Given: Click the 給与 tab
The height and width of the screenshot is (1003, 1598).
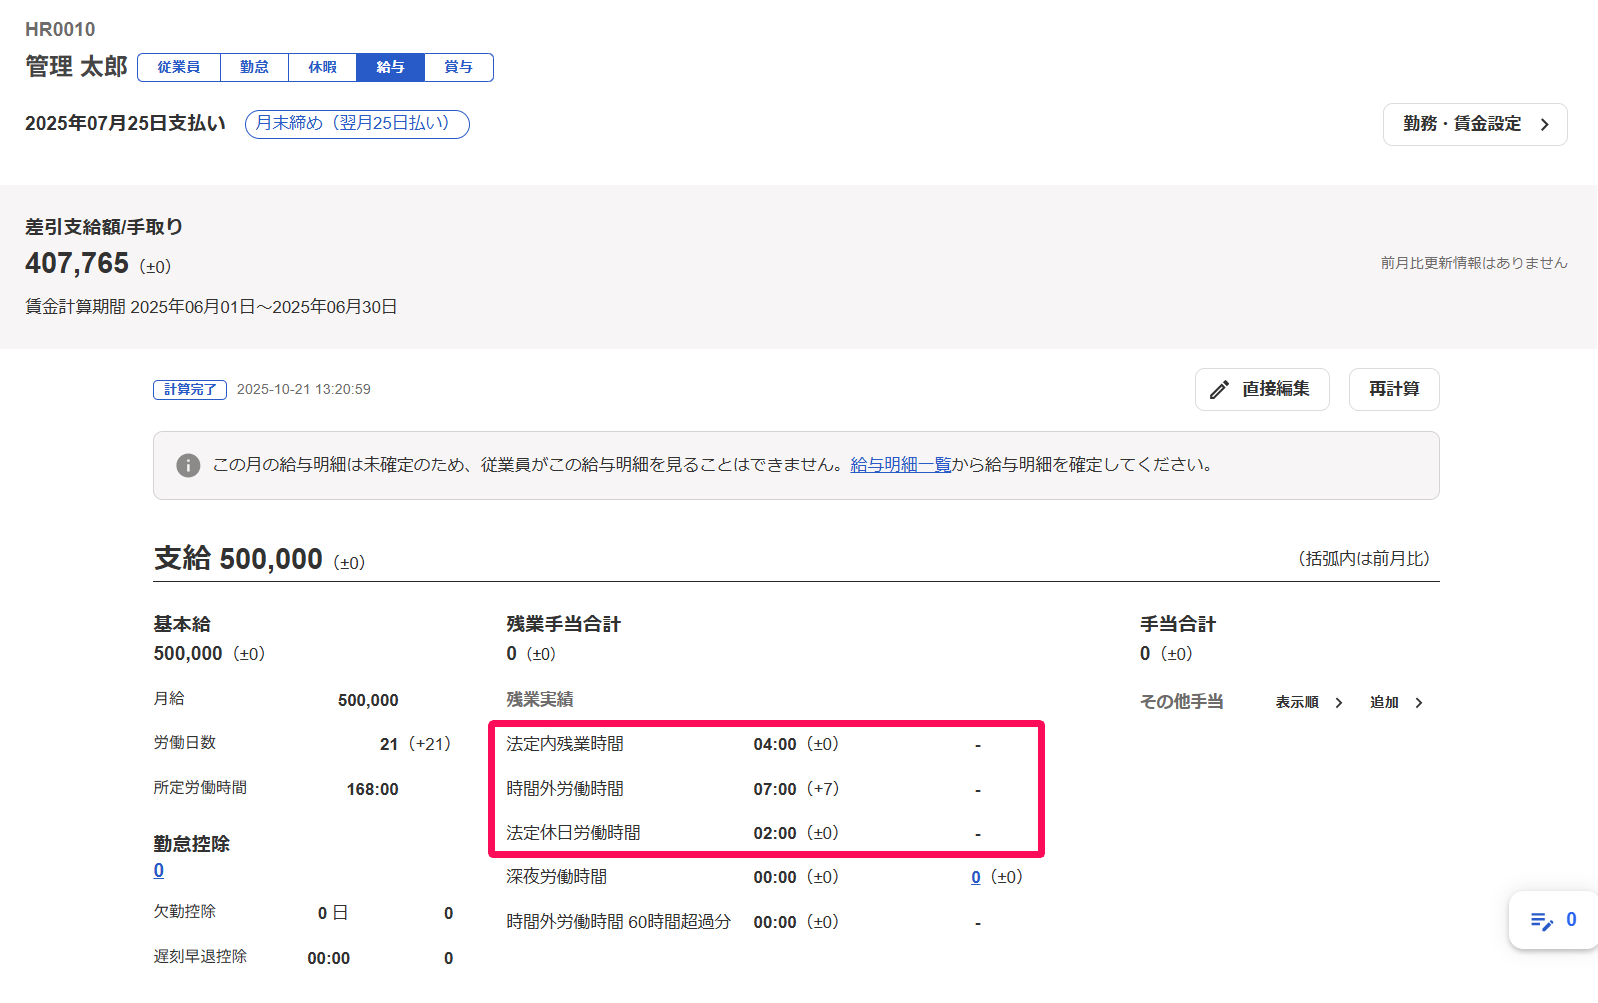Looking at the screenshot, I should (x=390, y=67).
